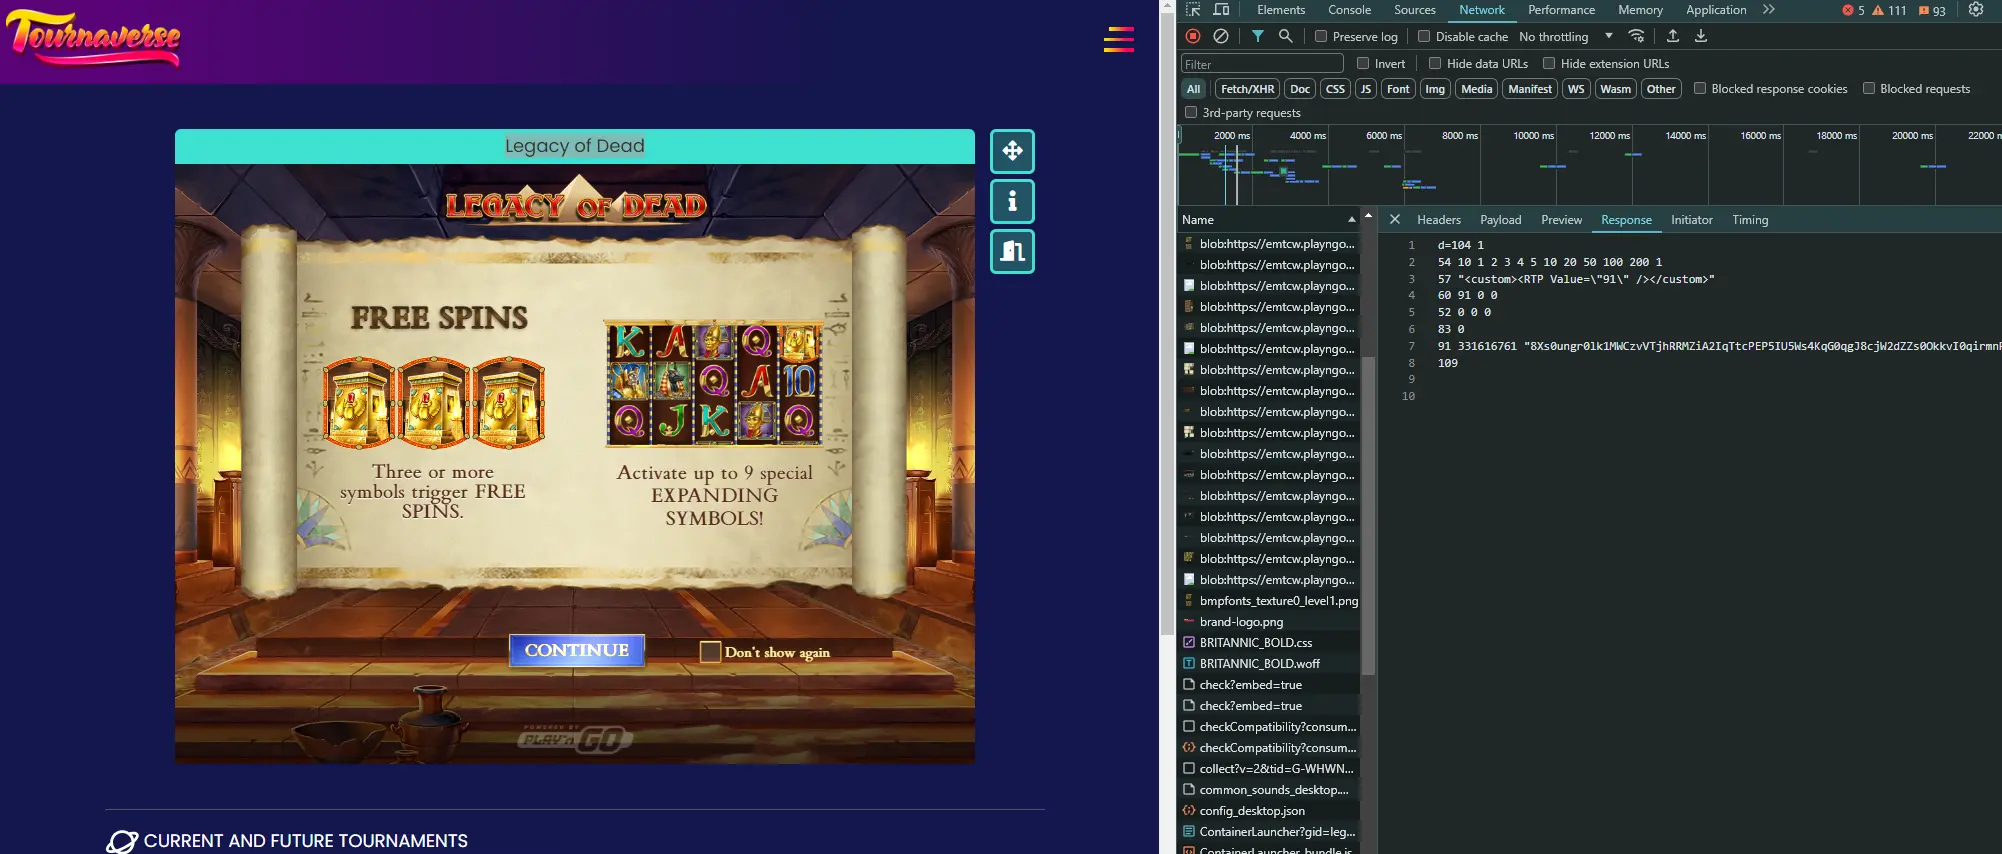Check Hide data URLs
Screen dimensions: 2002x854
pos(1435,63)
